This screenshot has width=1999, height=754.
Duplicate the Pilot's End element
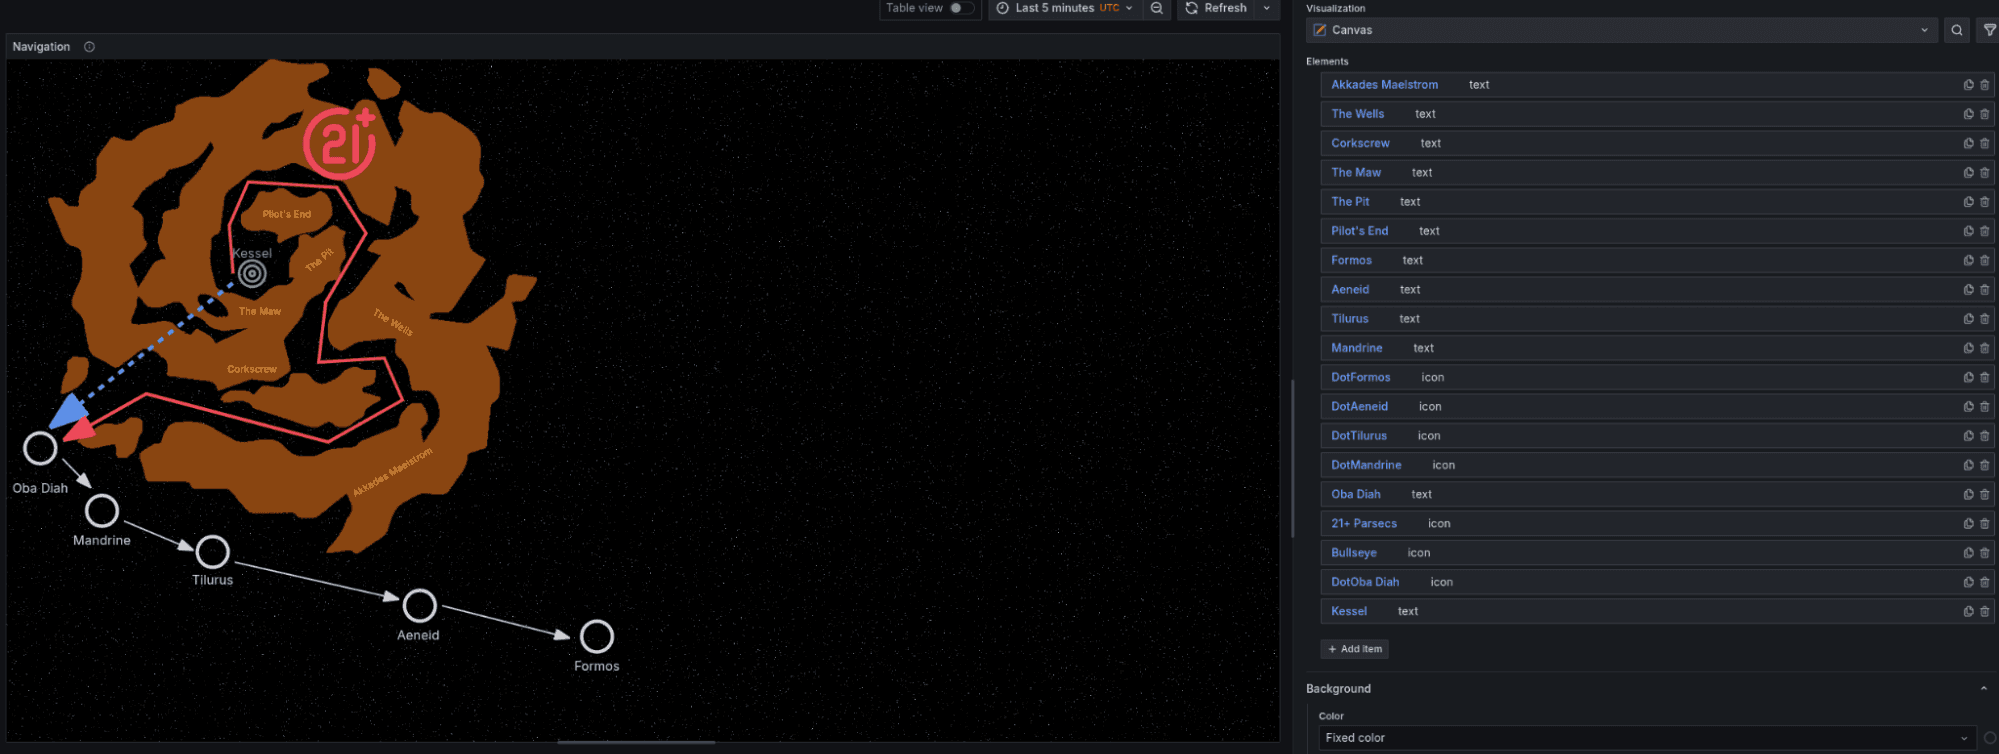click(x=1968, y=231)
